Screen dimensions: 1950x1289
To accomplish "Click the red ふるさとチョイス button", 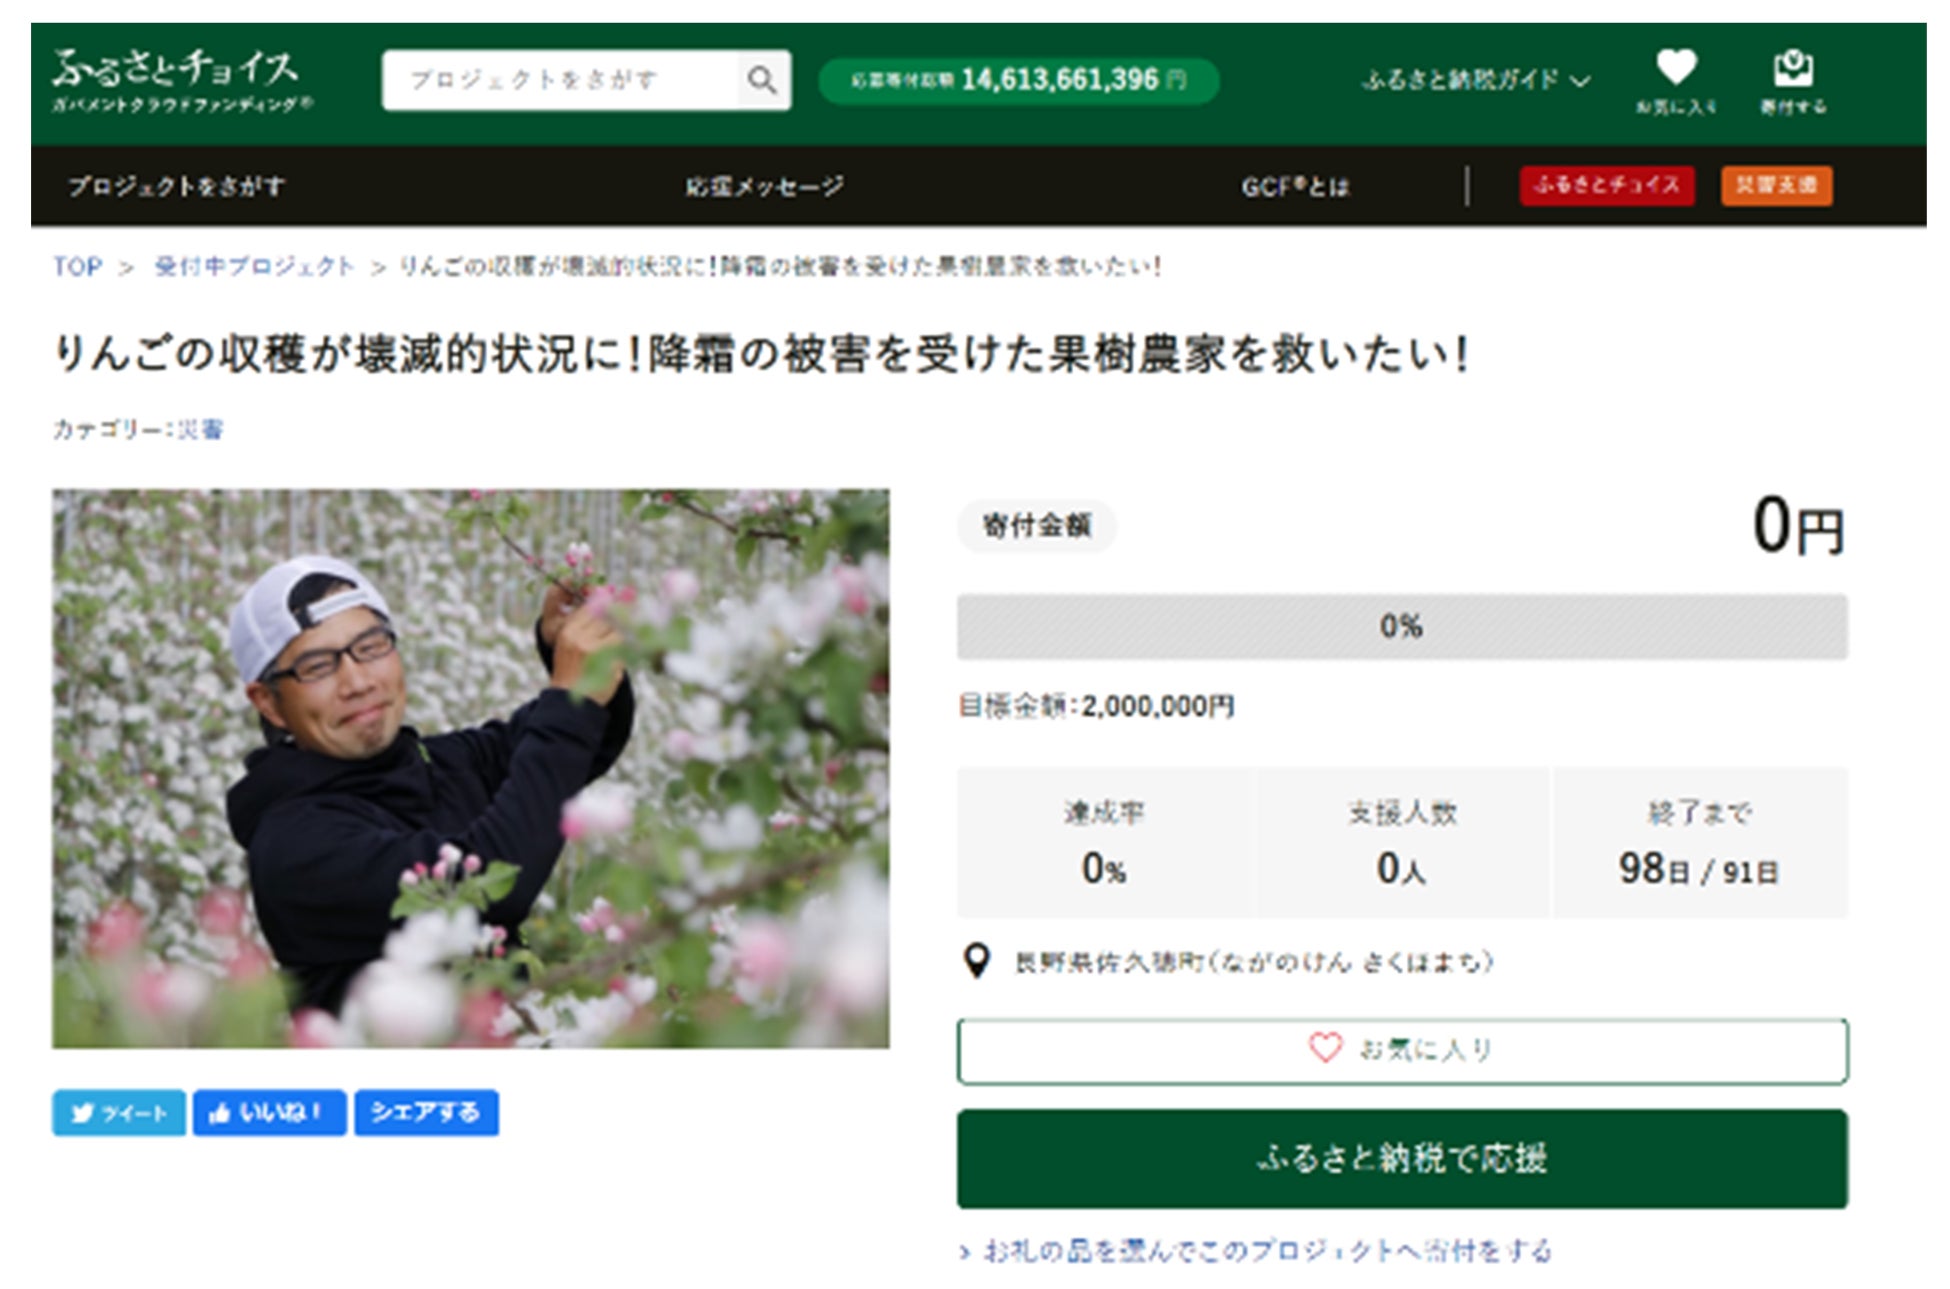I will click(1607, 186).
